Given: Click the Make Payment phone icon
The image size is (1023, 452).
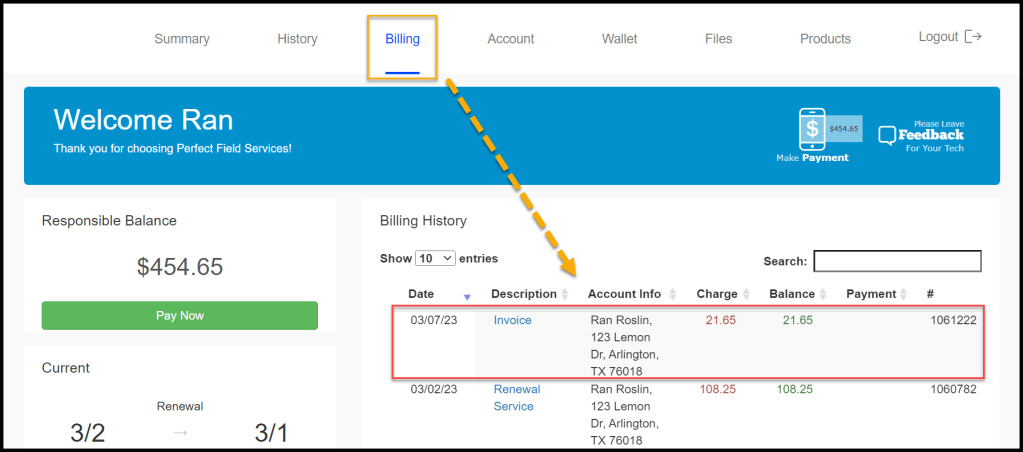Looking at the screenshot, I should click(x=812, y=130).
